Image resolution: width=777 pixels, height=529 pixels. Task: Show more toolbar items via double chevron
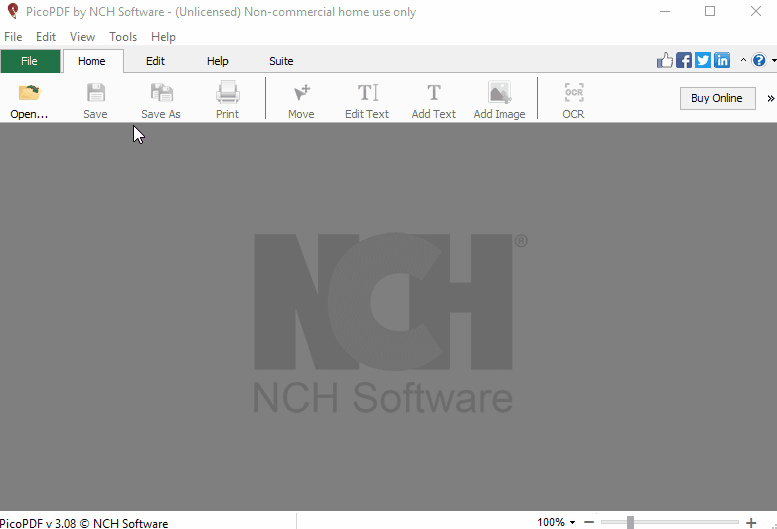point(771,99)
